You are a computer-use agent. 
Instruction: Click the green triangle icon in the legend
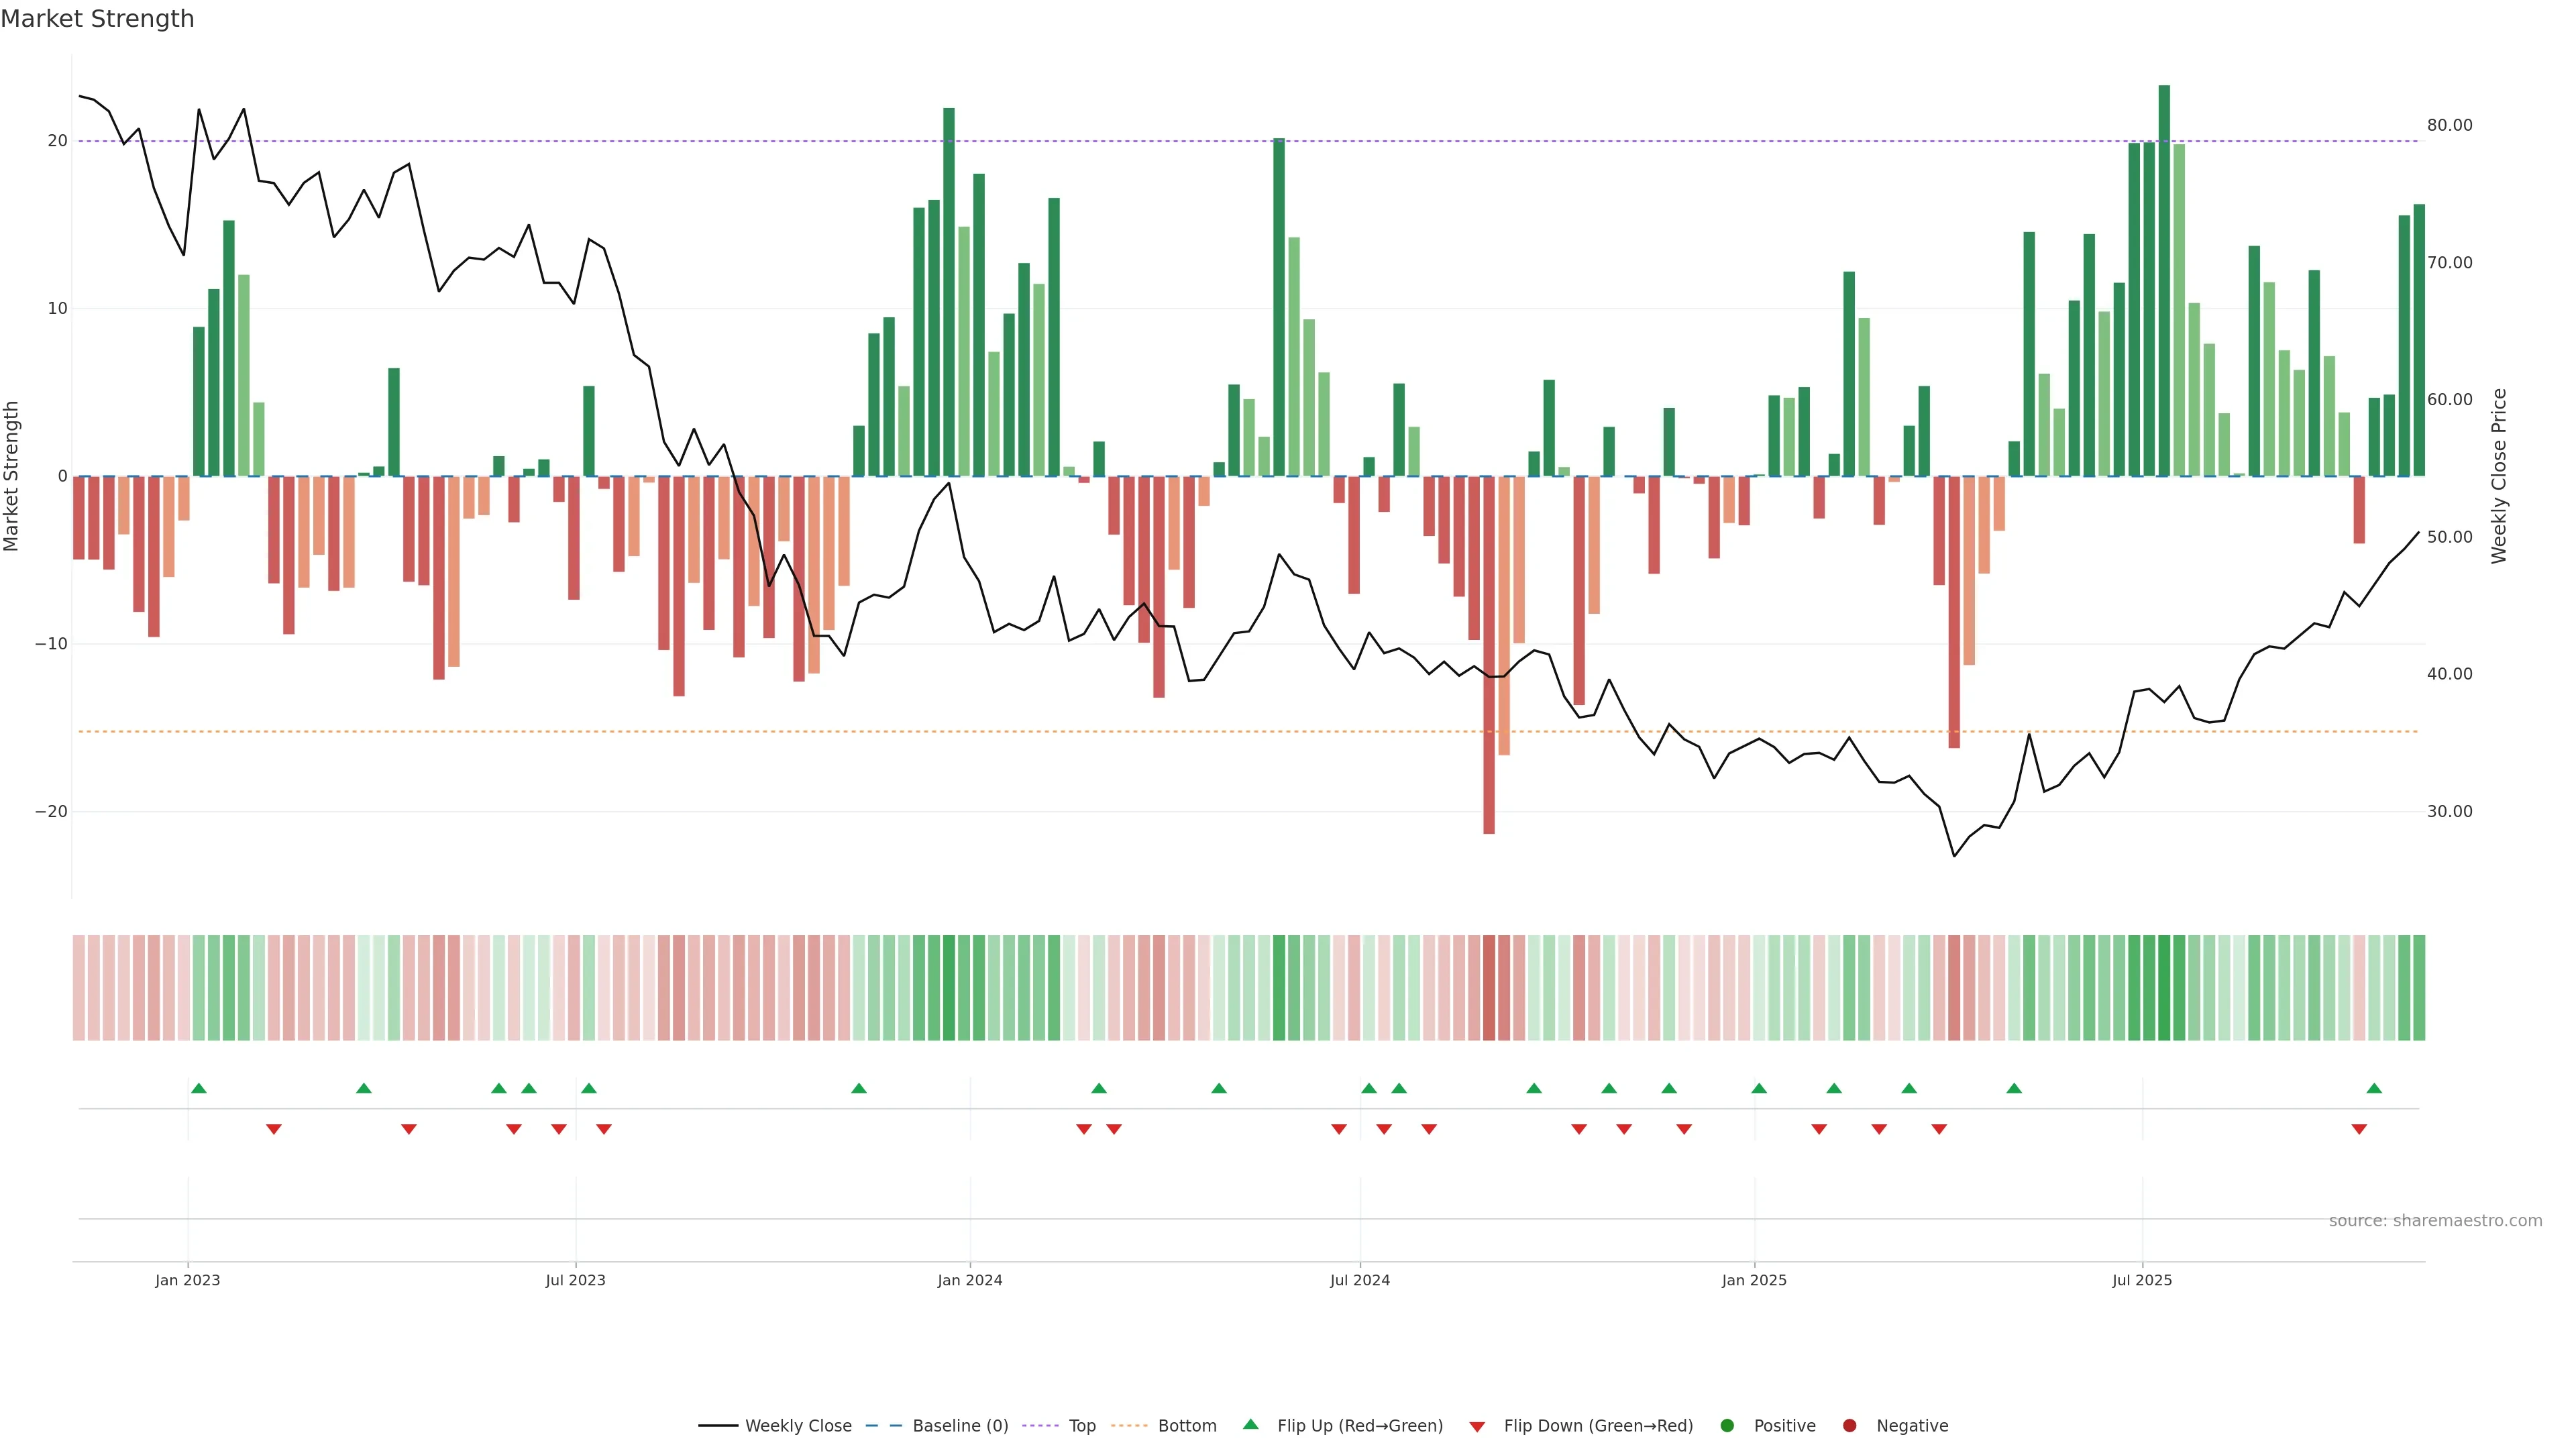coord(1250,1424)
